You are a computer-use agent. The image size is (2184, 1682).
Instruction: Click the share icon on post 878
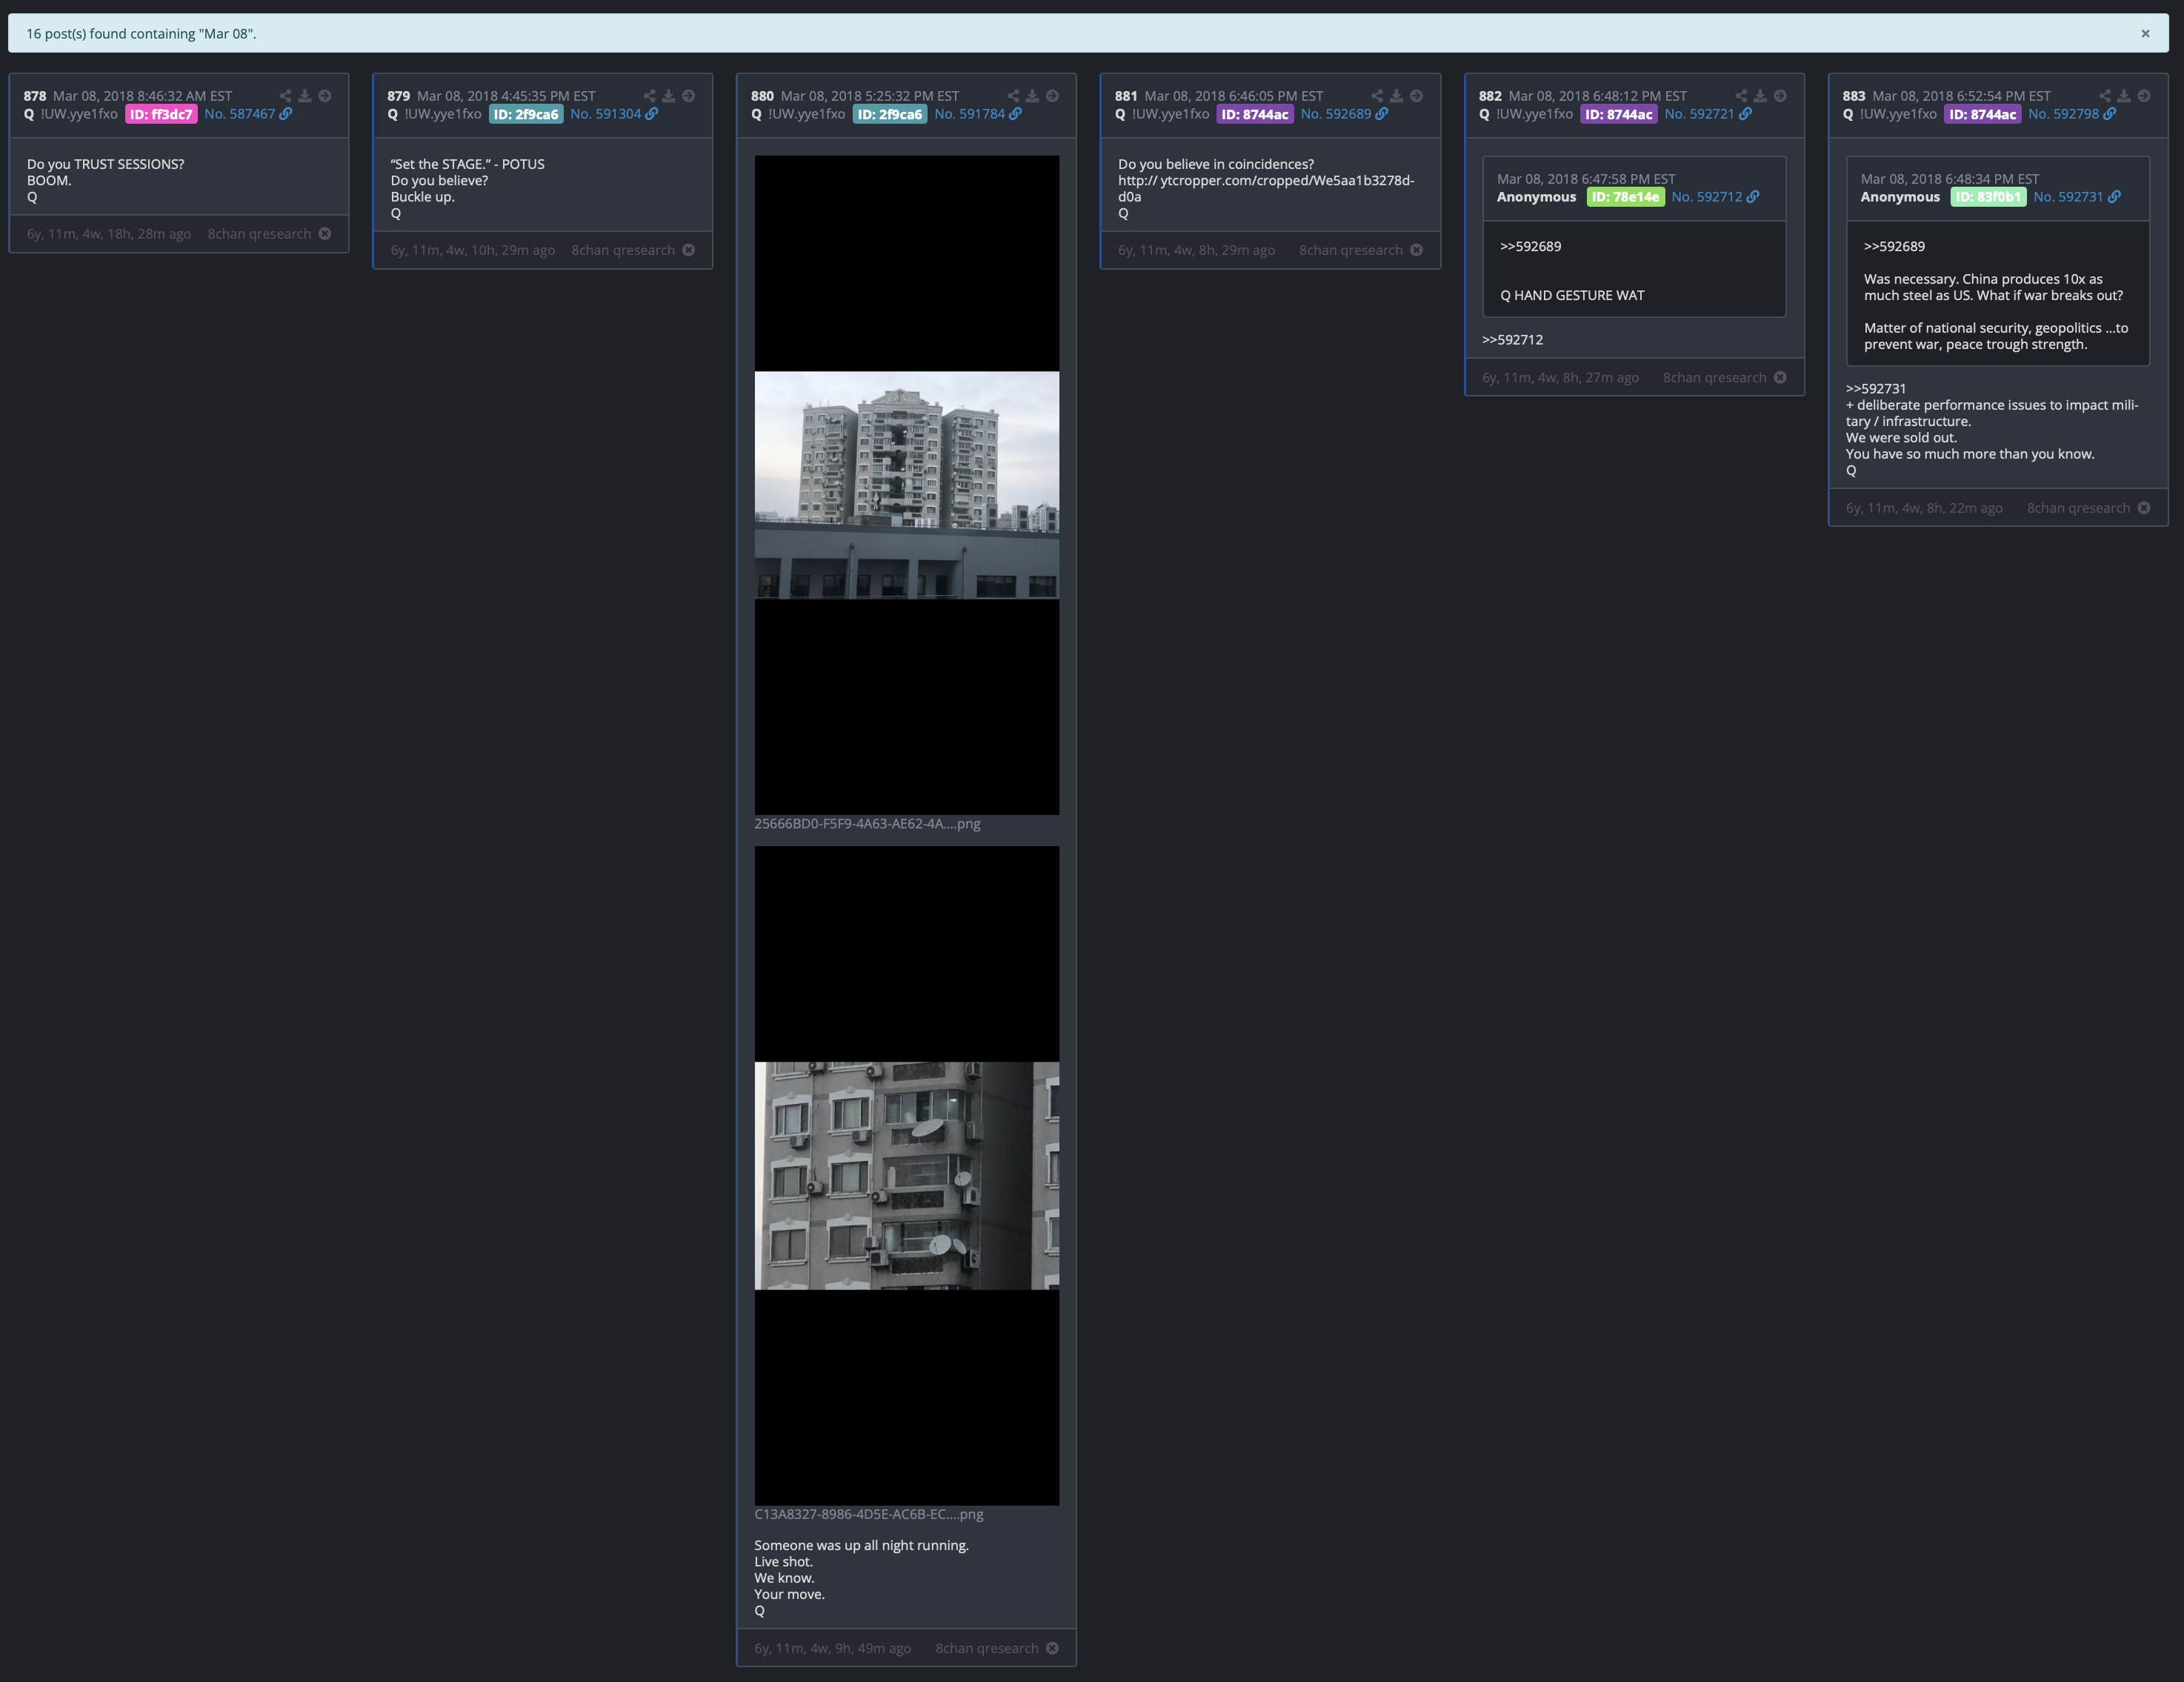click(286, 96)
